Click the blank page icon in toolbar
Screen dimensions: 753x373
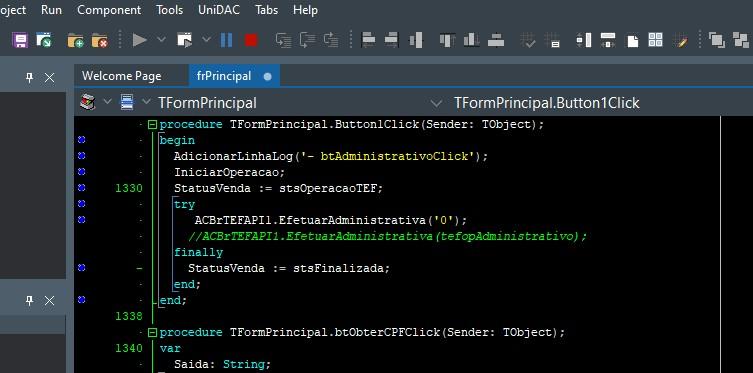tap(633, 41)
